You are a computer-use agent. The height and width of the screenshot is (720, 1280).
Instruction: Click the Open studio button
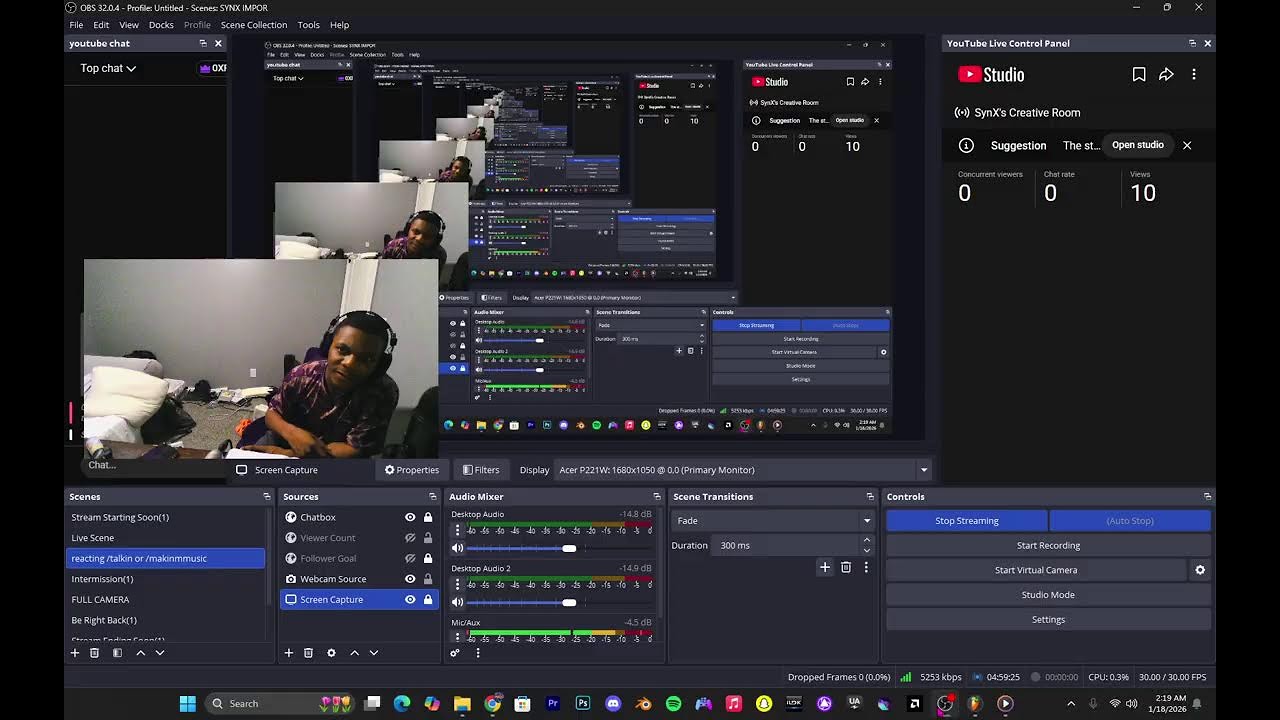[1138, 145]
